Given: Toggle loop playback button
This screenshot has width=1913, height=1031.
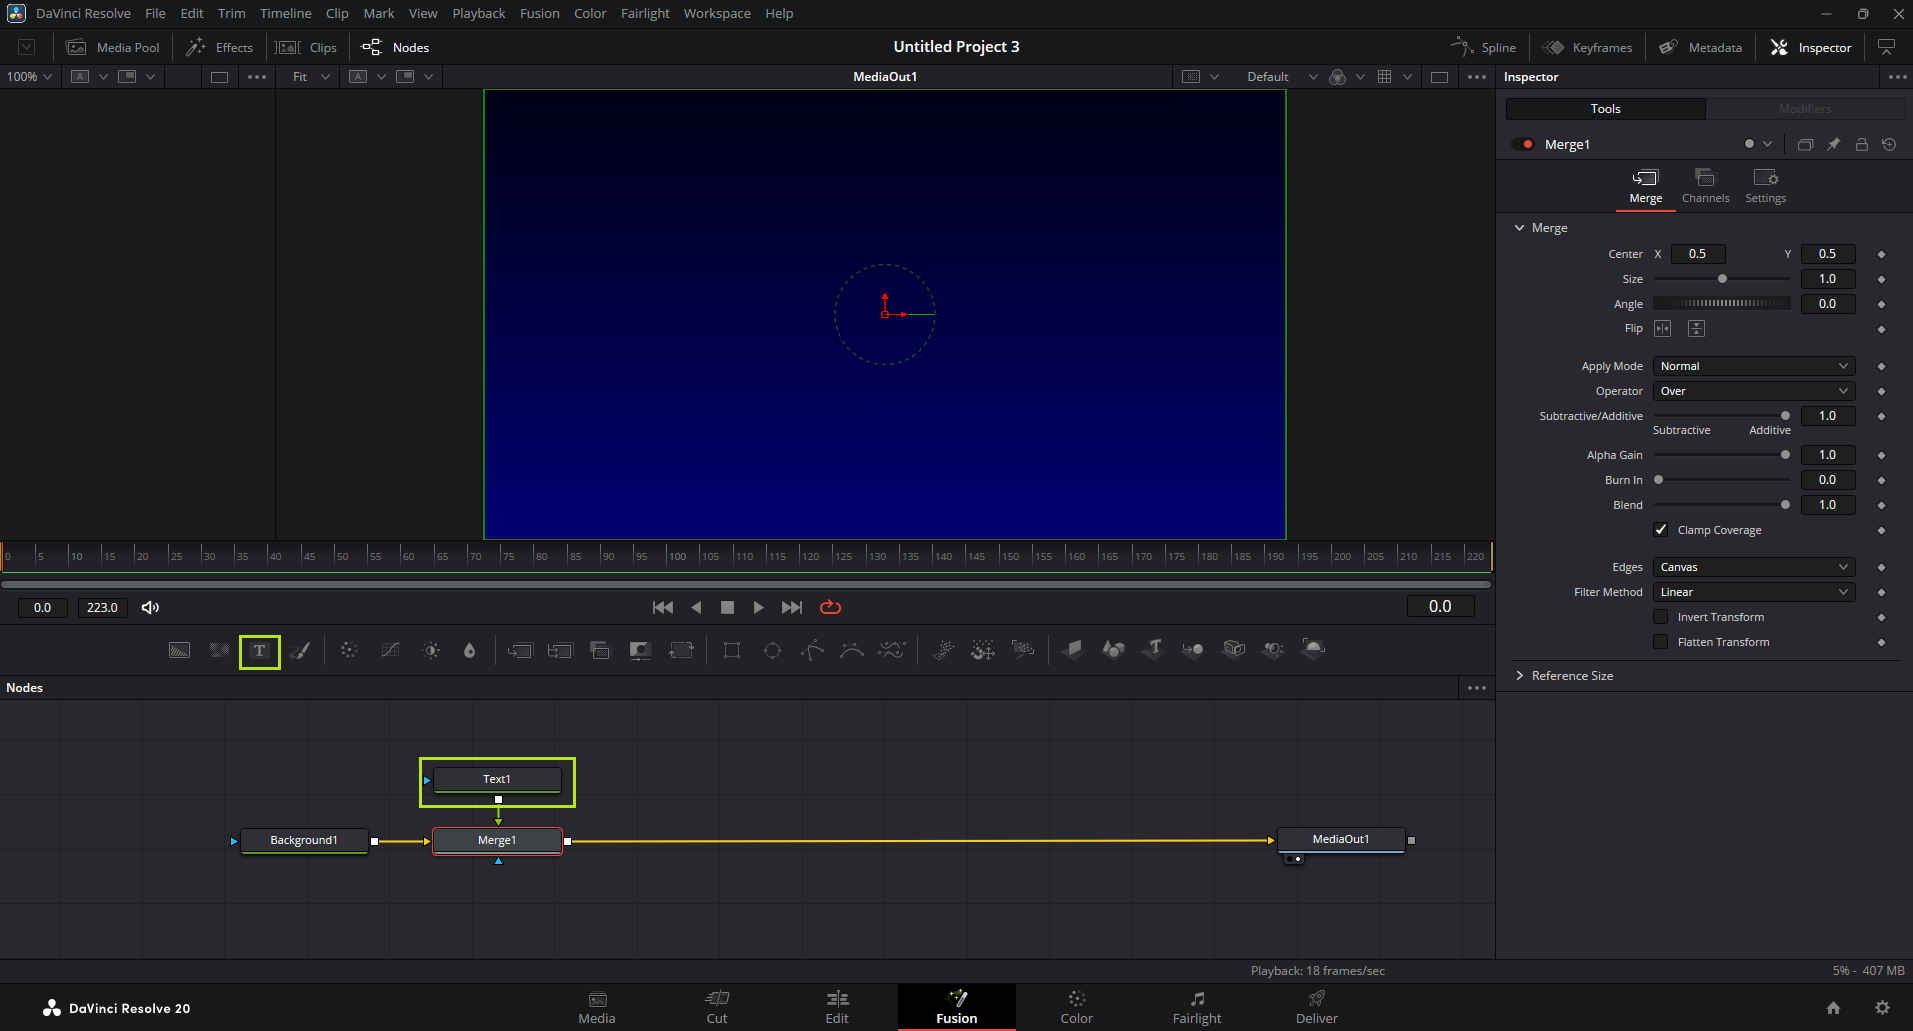Looking at the screenshot, I should (830, 607).
